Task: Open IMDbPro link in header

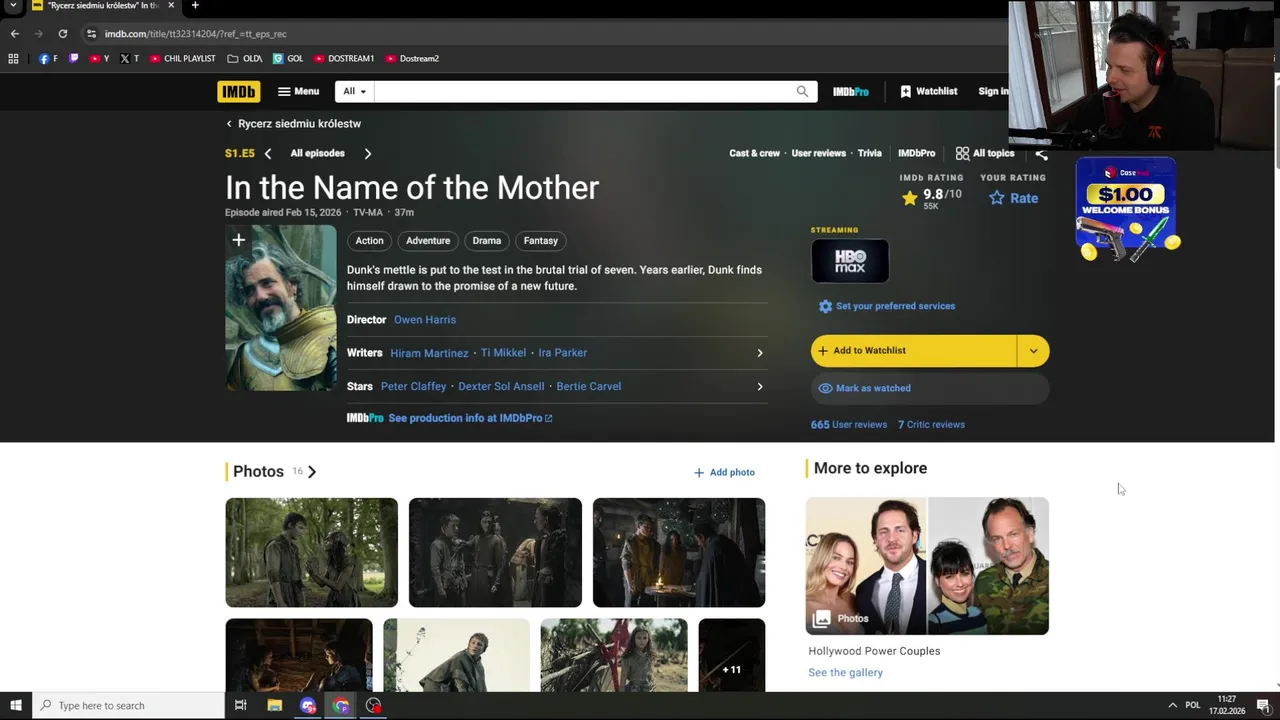Action: pos(850,91)
